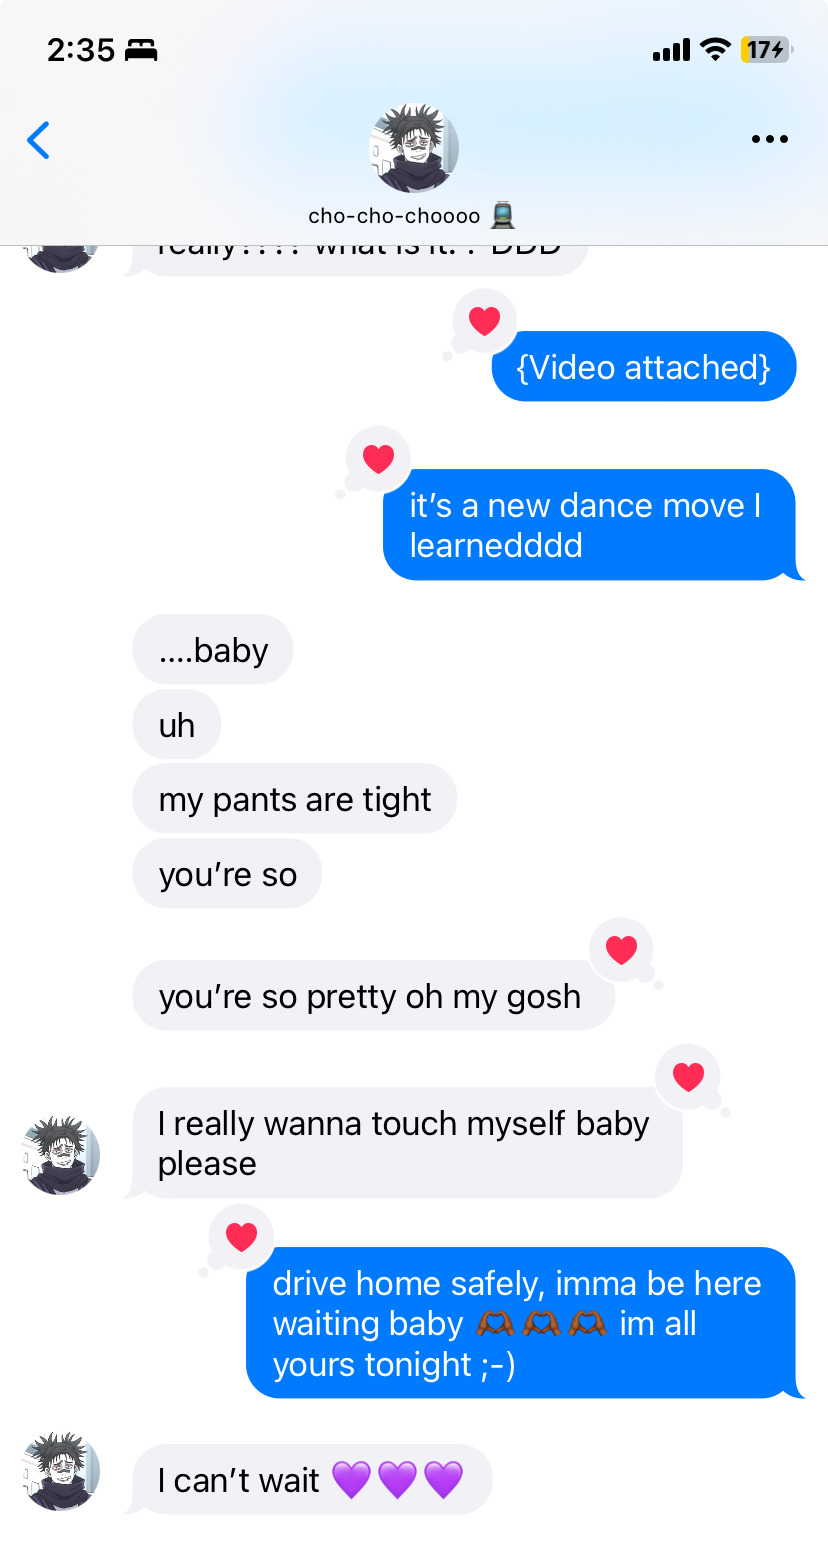Tap heart reaction on Video attached message
This screenshot has width=828, height=1560.
484,321
